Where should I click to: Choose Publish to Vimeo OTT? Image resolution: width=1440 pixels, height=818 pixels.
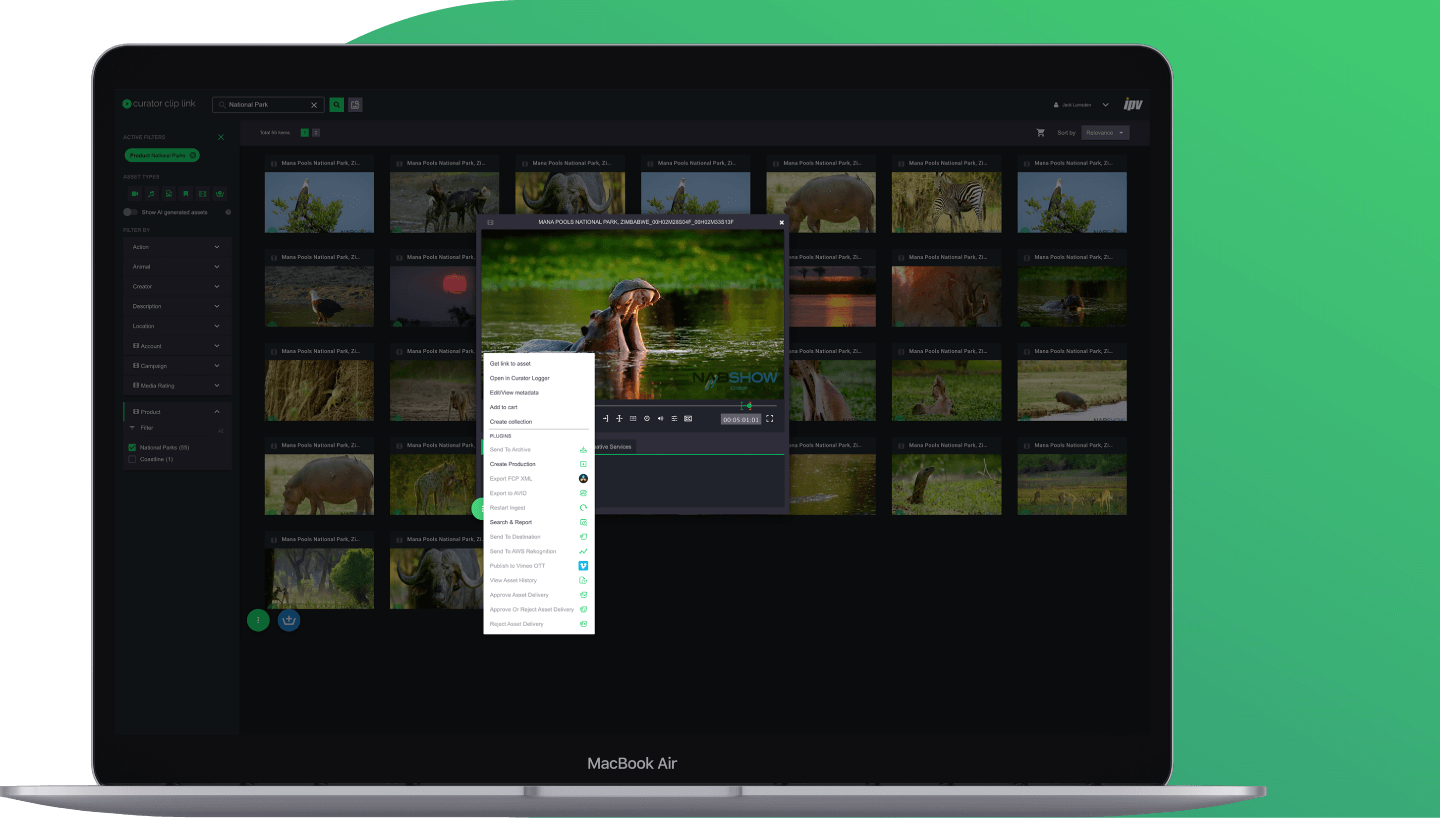pos(539,566)
